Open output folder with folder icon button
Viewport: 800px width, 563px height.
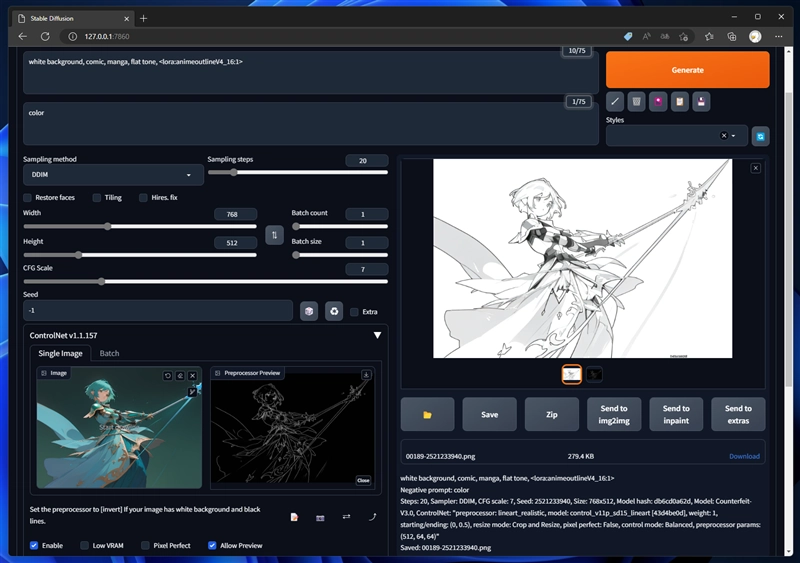point(427,414)
